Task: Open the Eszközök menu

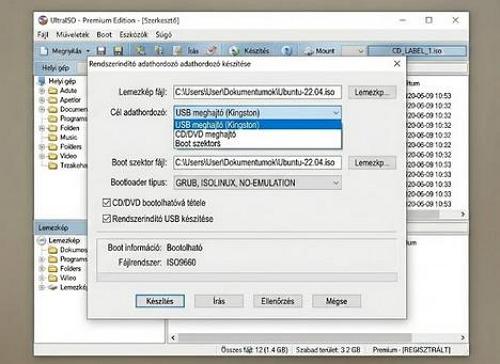Action: (133, 35)
